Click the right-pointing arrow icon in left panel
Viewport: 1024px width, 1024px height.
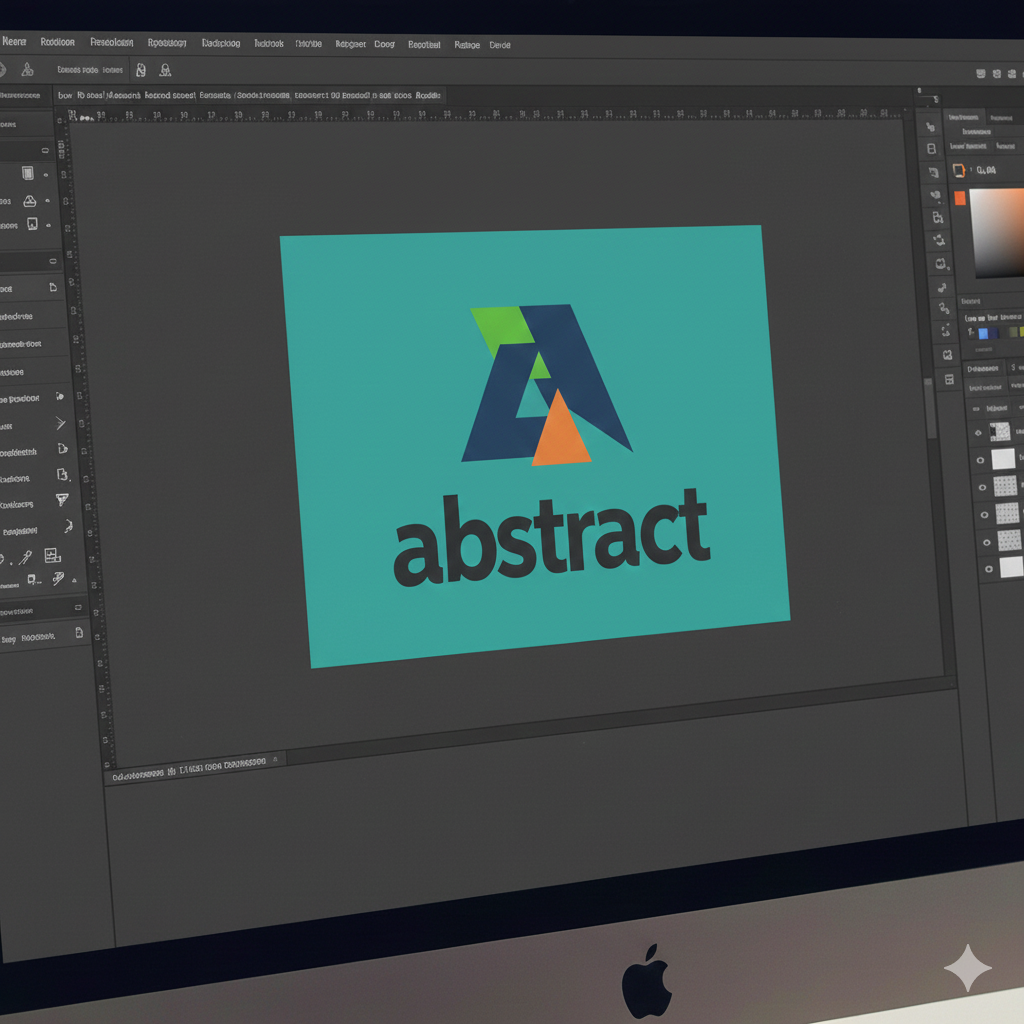pos(60,423)
